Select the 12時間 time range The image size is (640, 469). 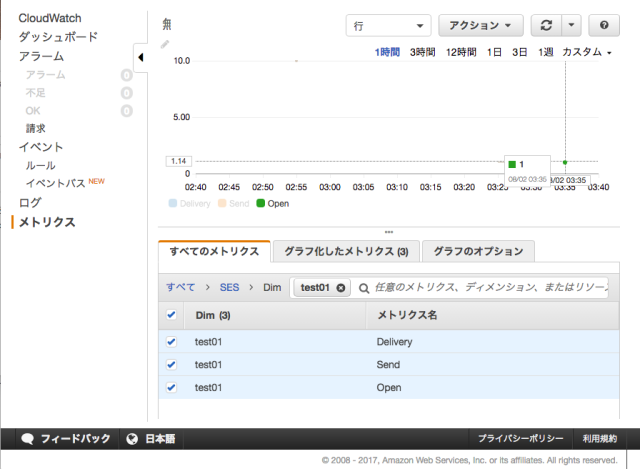[x=461, y=52]
